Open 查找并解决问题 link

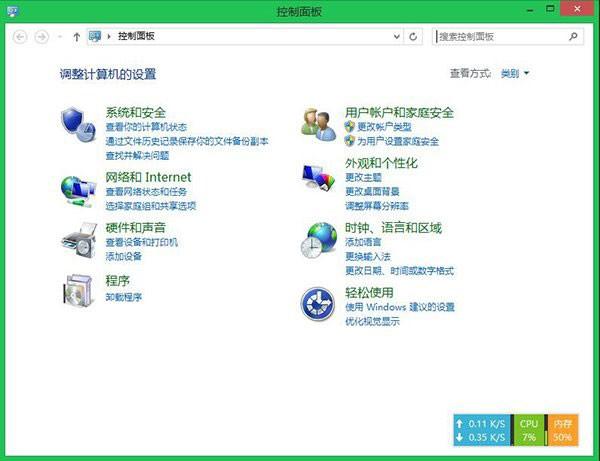pyautogui.click(x=137, y=155)
